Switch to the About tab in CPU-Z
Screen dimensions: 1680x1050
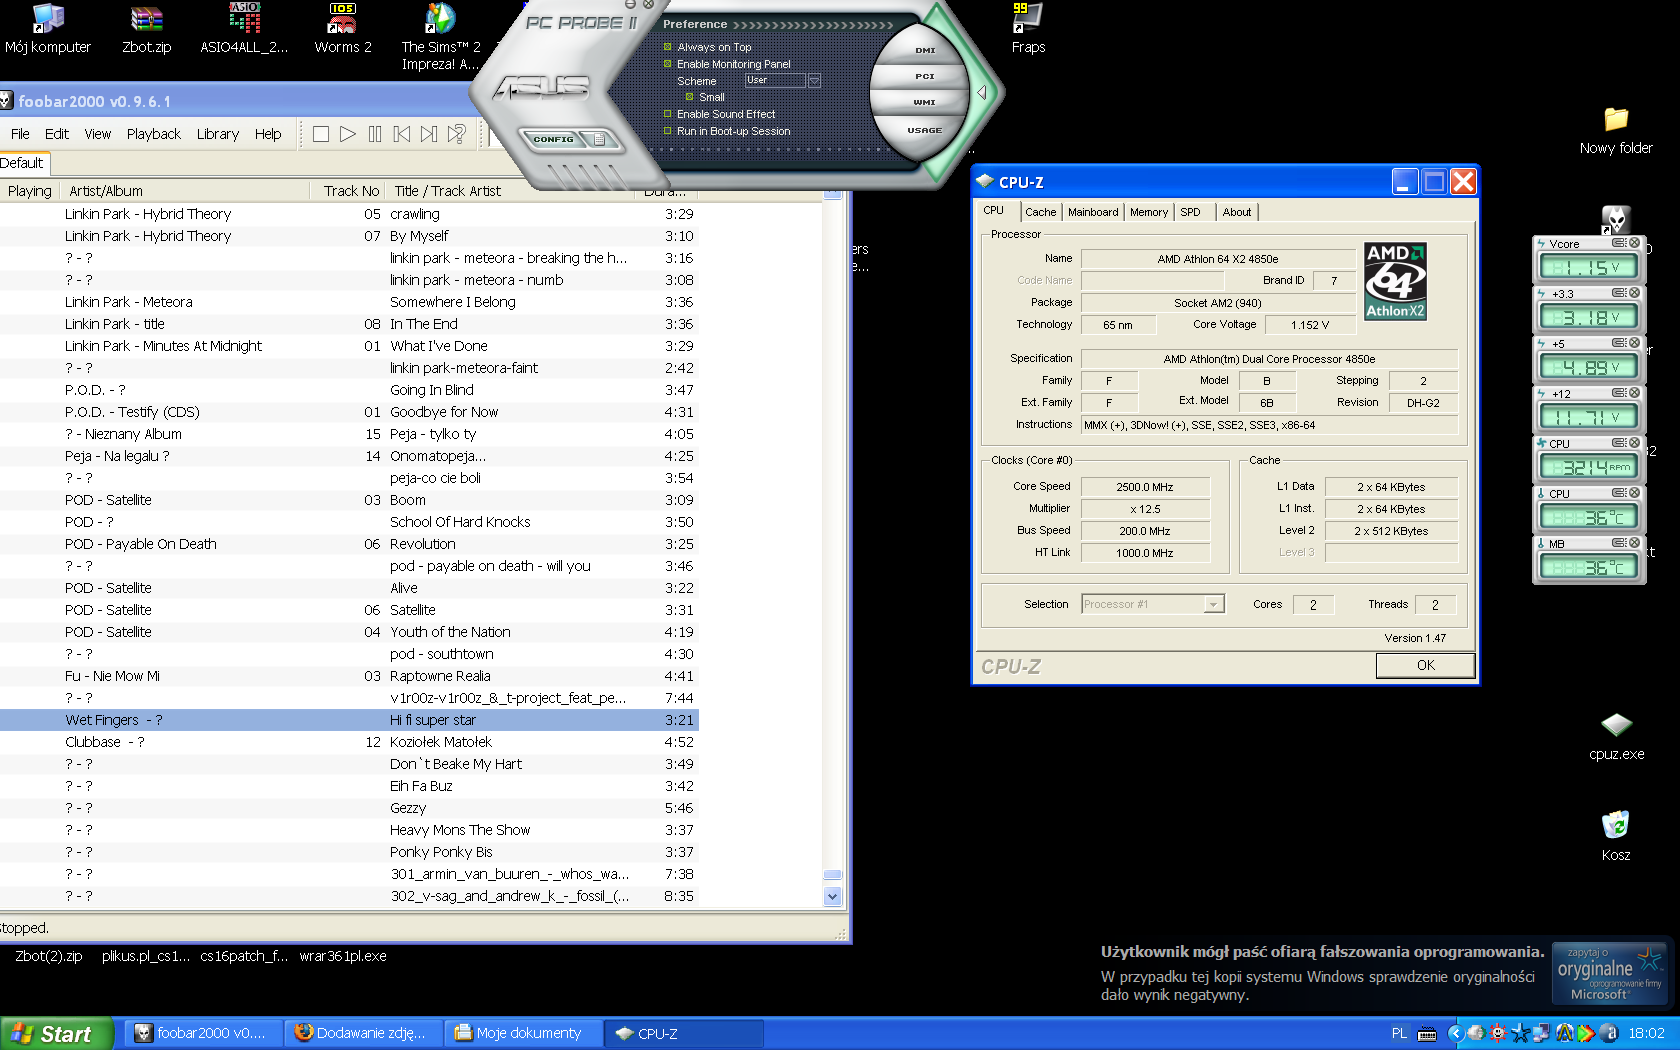click(1237, 212)
